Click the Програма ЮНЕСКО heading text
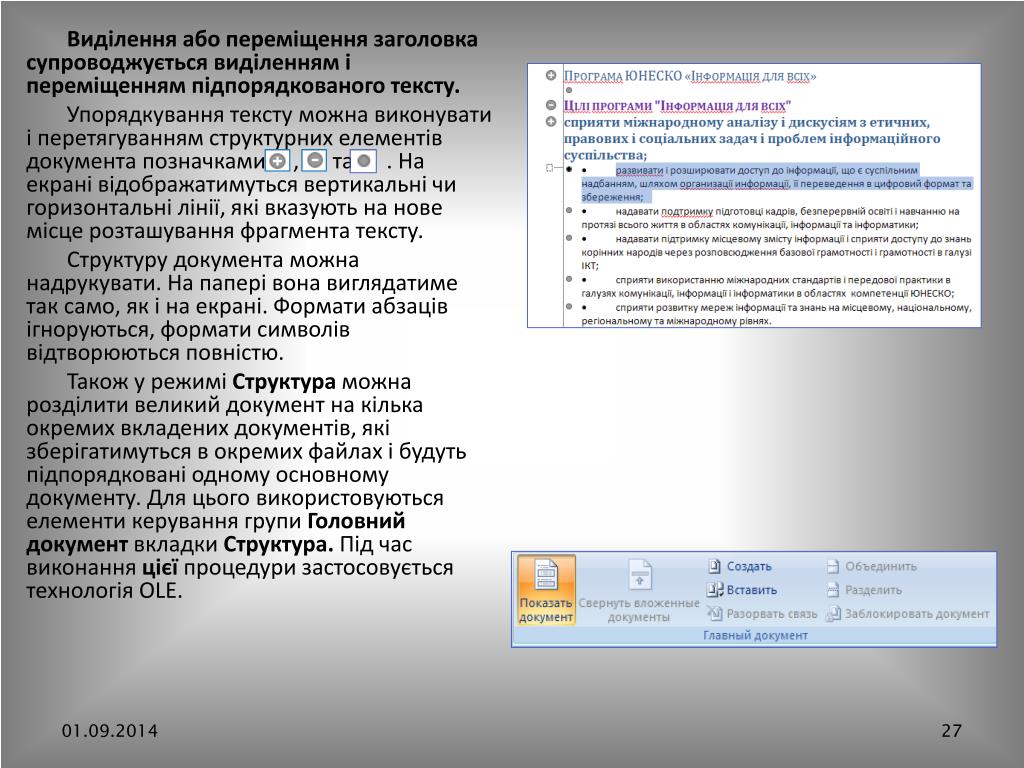Viewport: 1024px width, 768px height. click(690, 76)
